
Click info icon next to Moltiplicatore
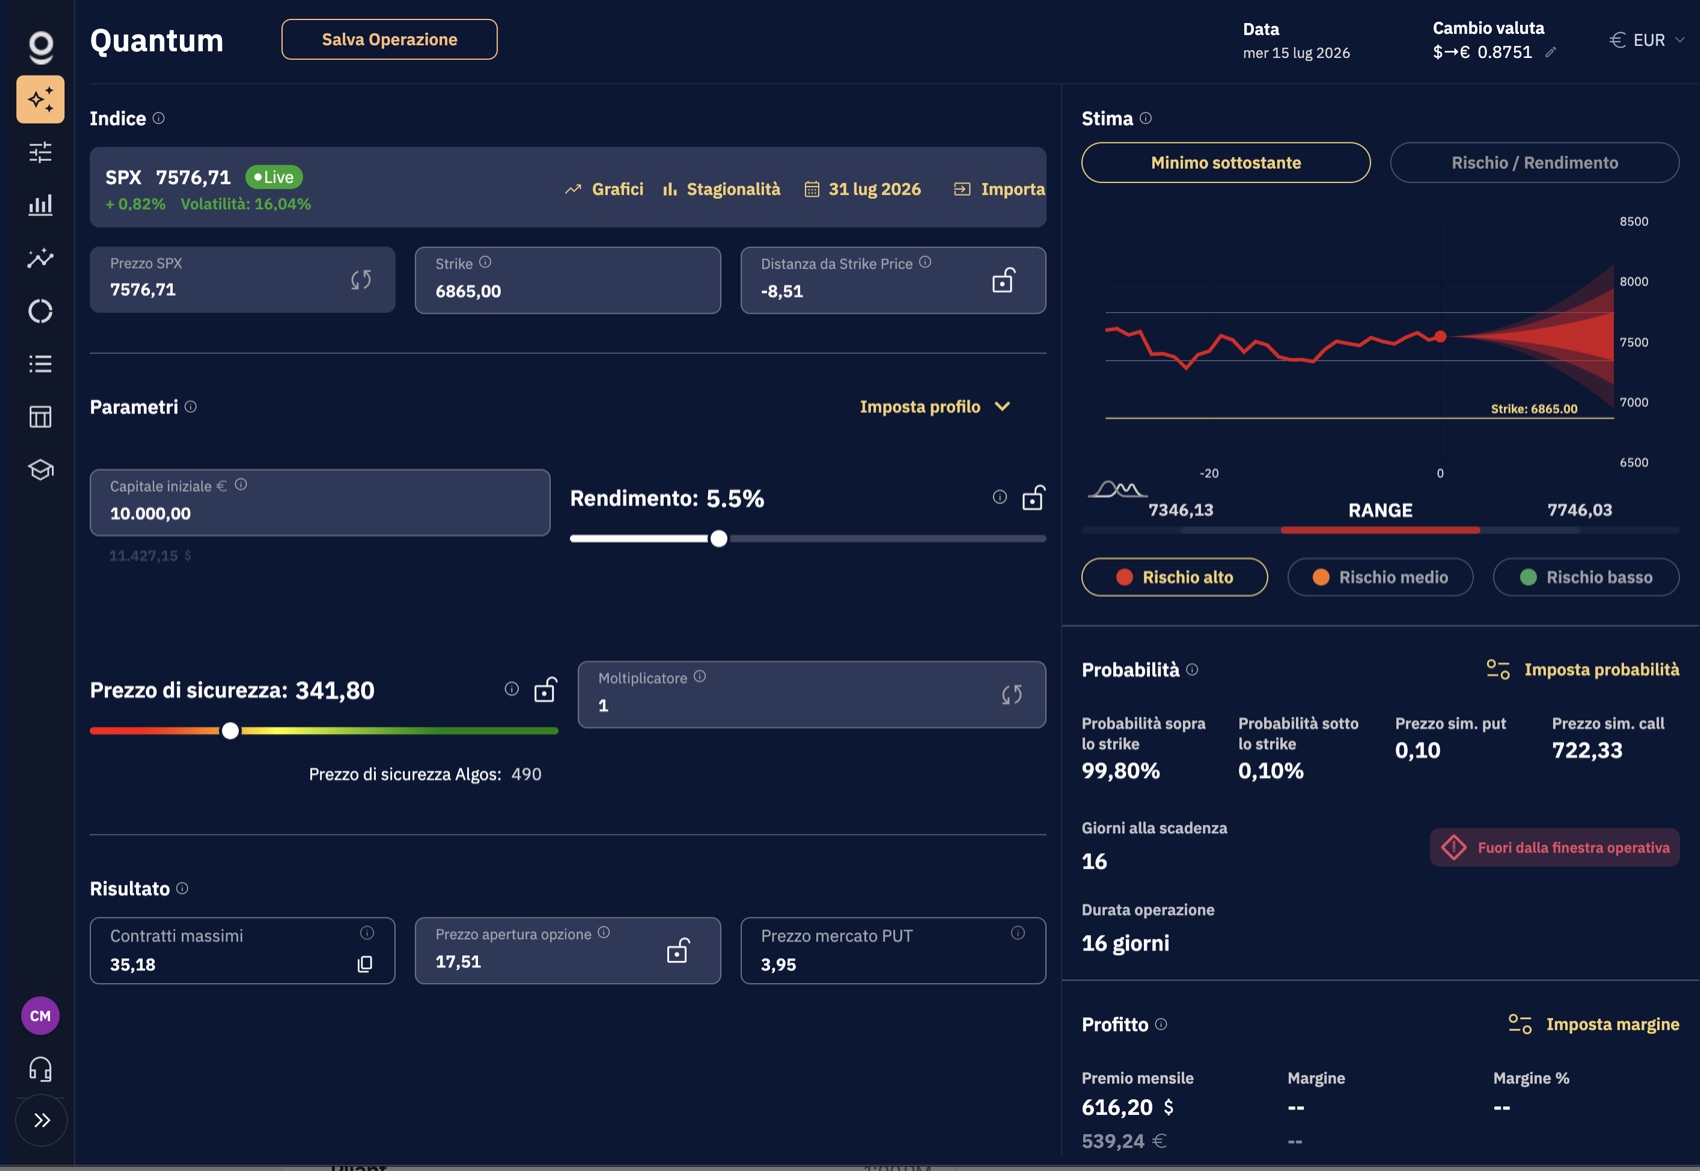click(x=700, y=677)
